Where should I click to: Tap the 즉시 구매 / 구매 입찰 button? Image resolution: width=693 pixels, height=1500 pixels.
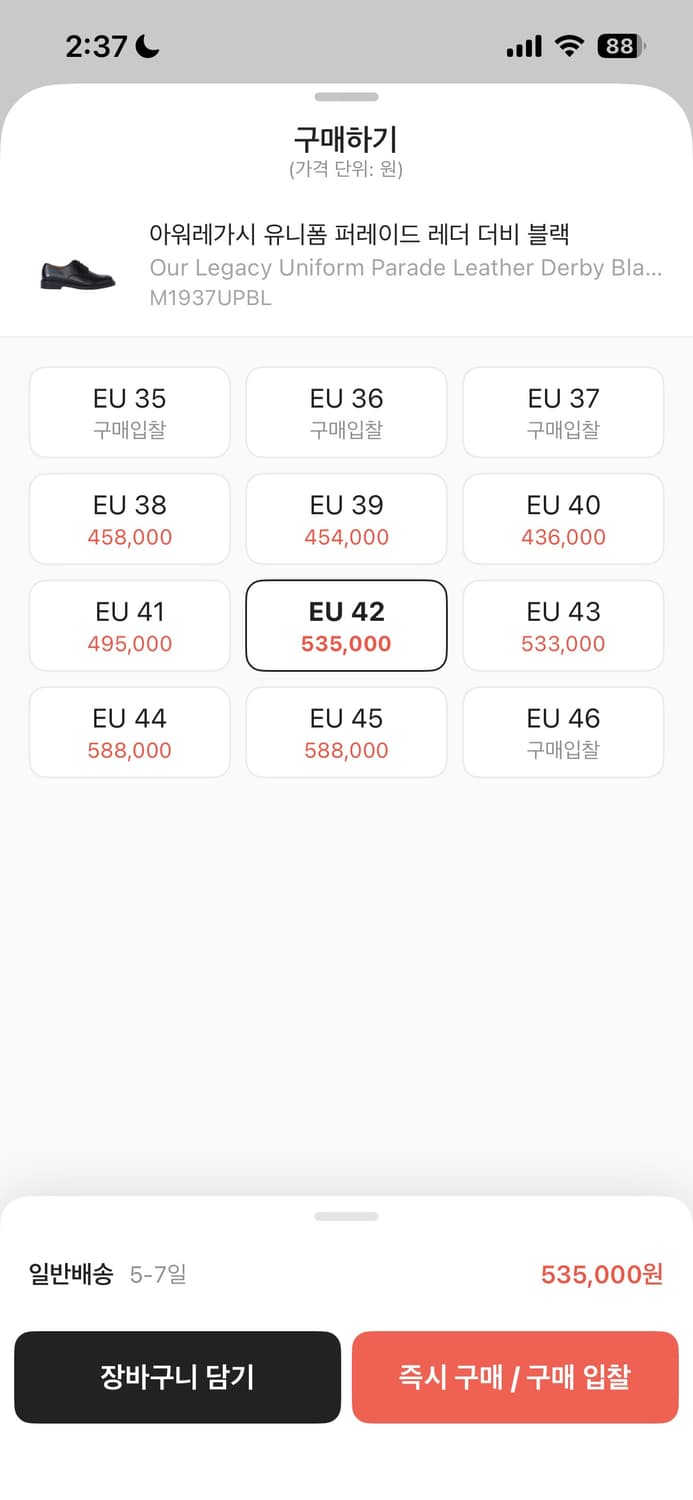pyautogui.click(x=515, y=1377)
